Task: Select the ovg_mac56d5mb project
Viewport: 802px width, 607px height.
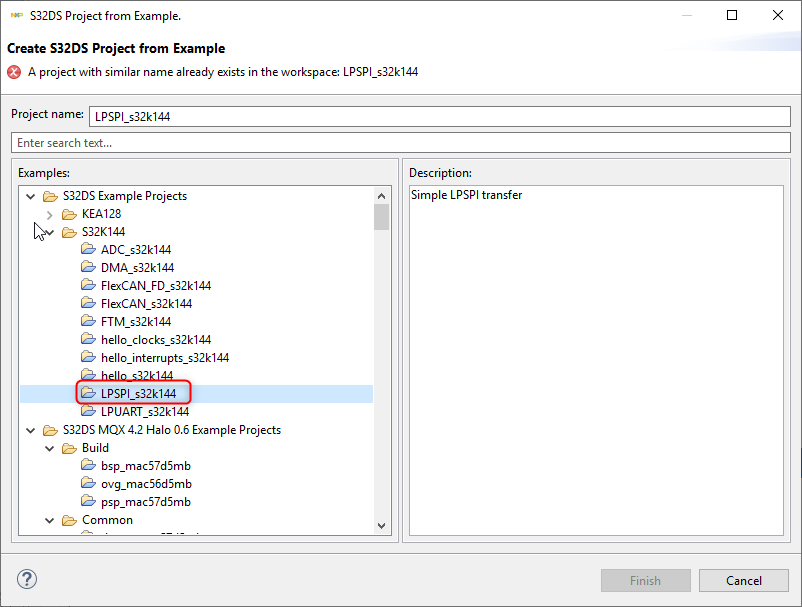Action: tap(146, 484)
